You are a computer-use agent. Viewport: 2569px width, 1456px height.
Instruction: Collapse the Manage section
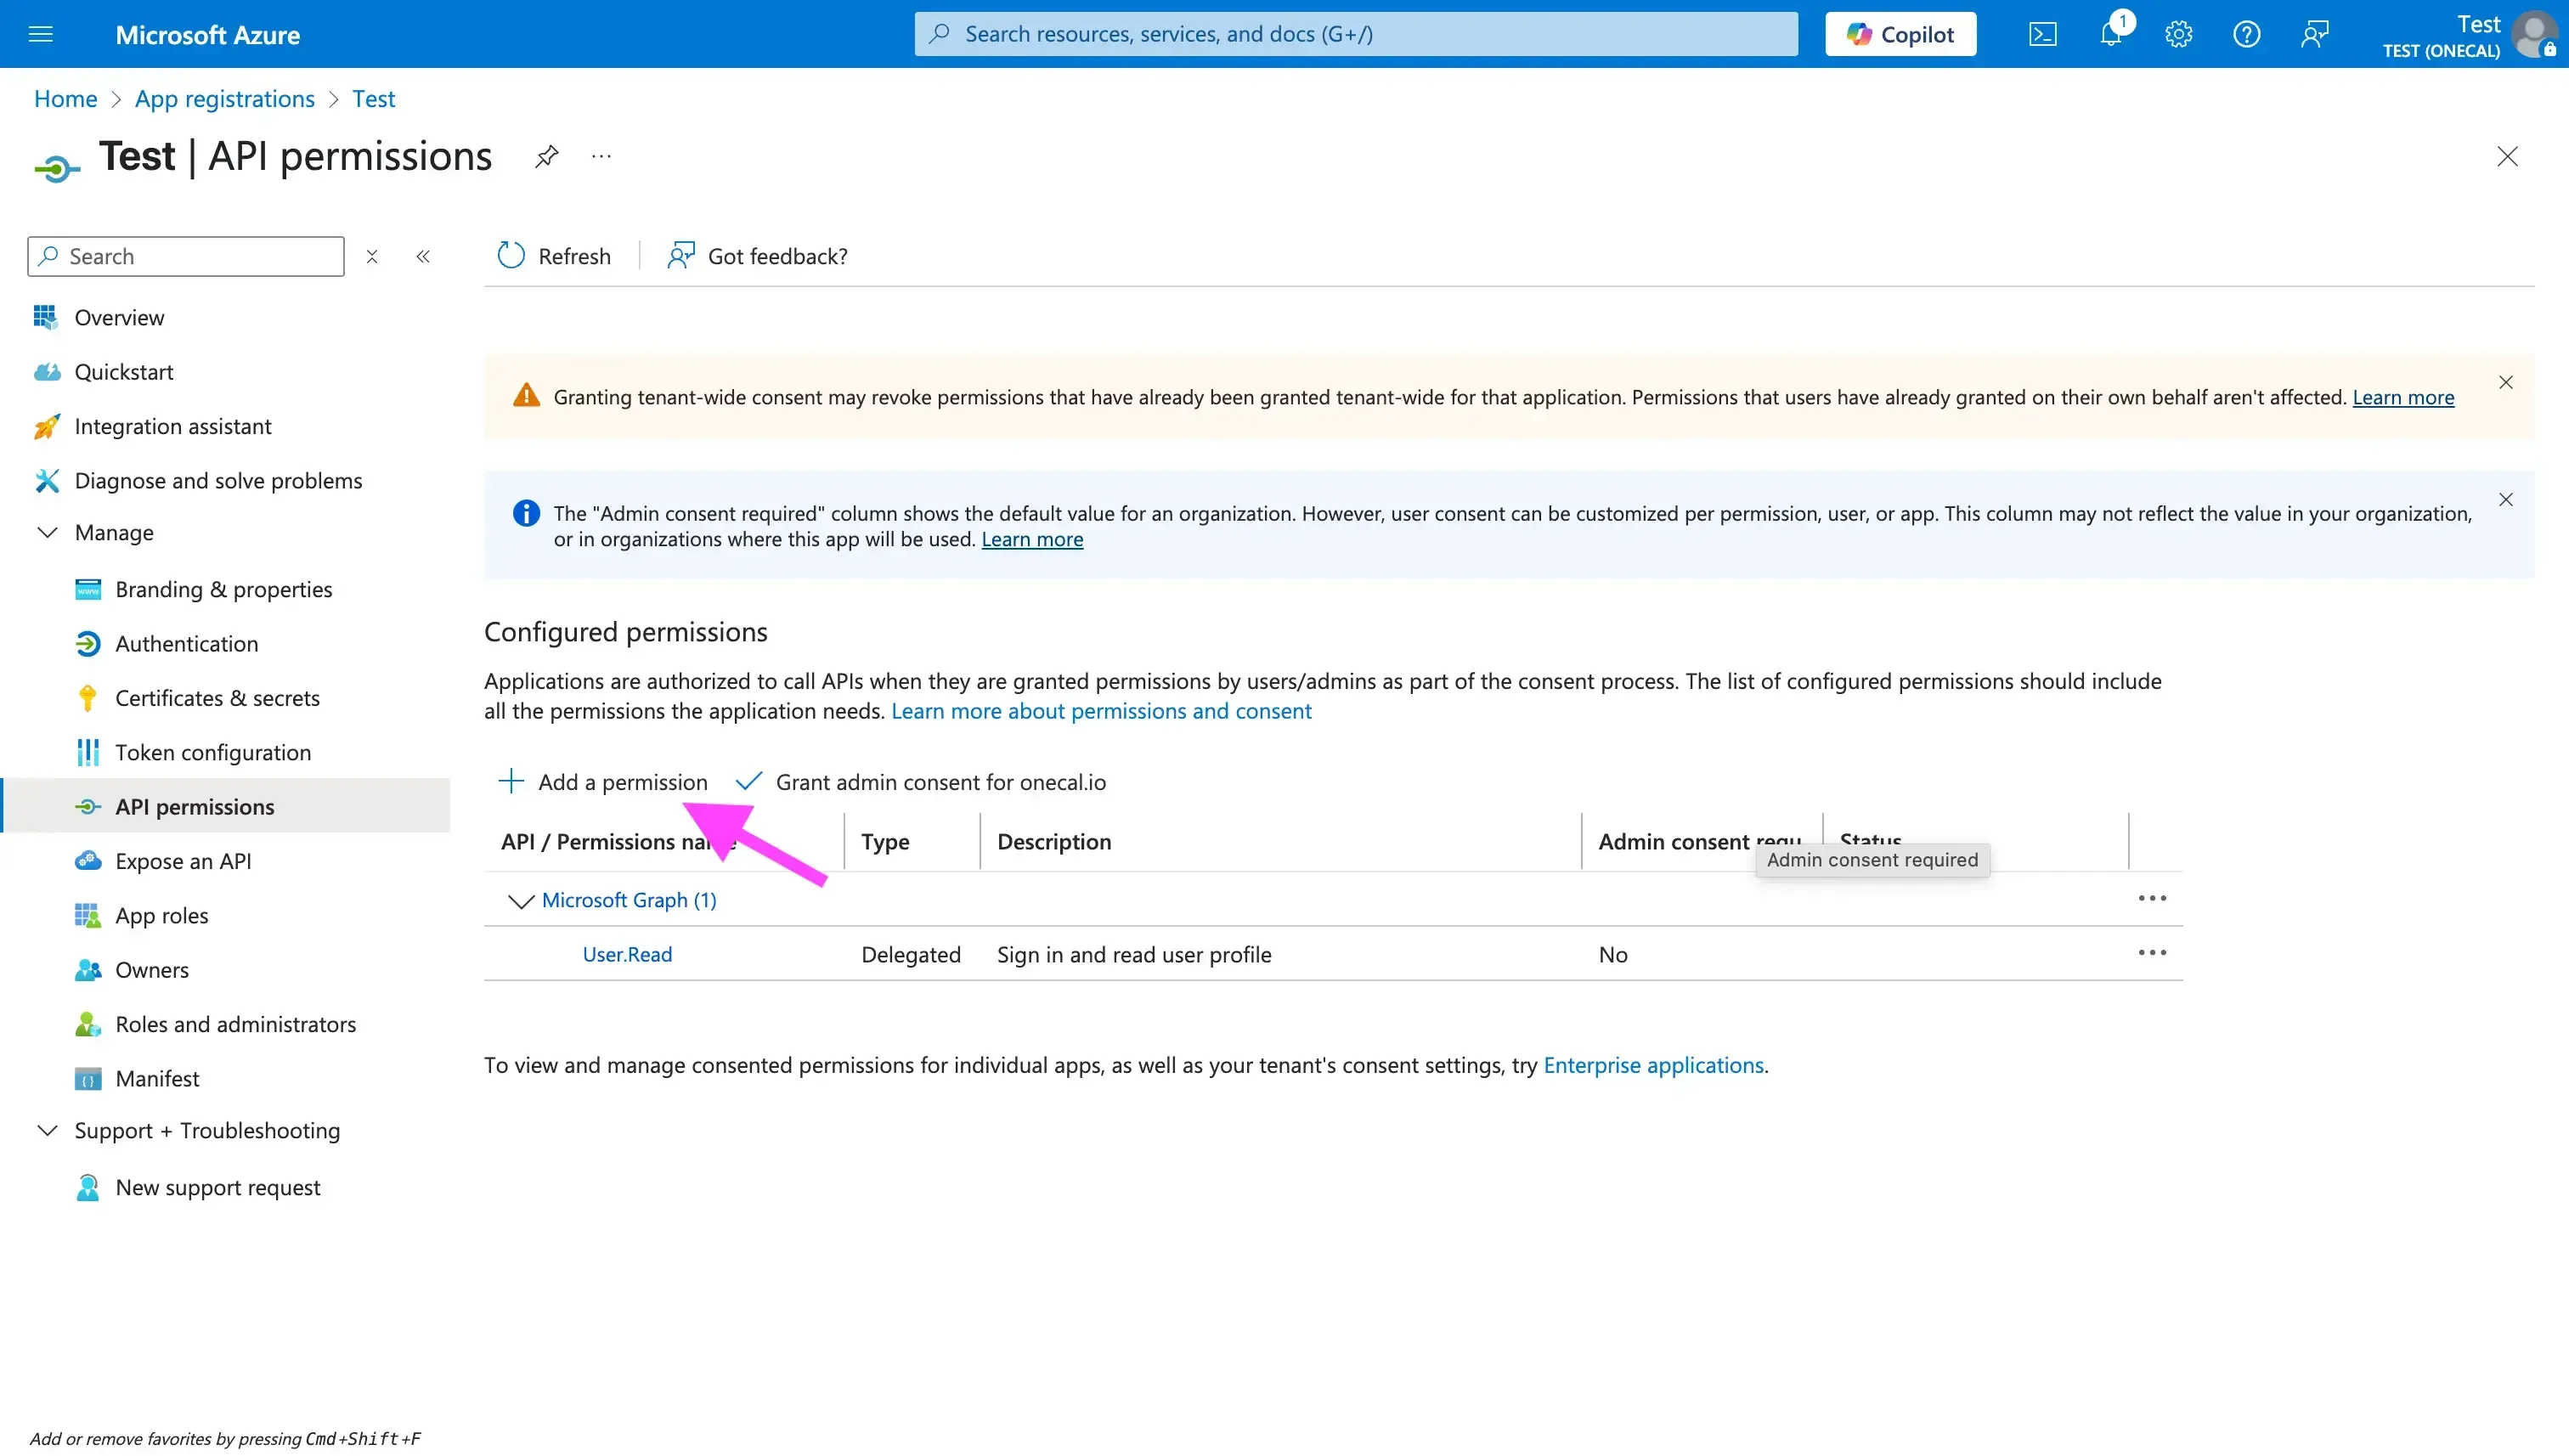click(x=47, y=532)
